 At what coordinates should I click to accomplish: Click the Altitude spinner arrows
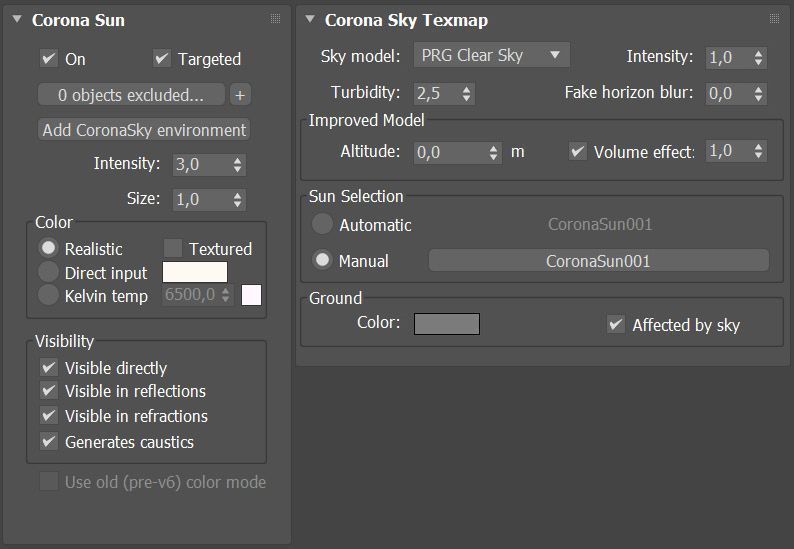click(493, 152)
